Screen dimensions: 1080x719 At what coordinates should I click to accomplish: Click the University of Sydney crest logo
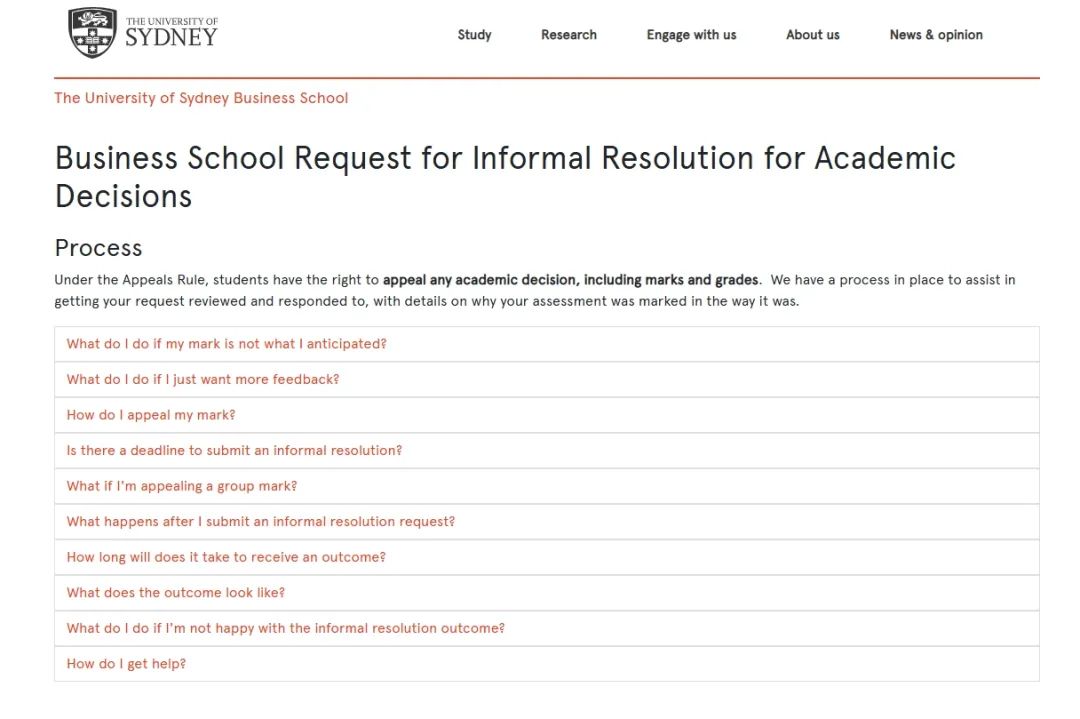click(92, 32)
